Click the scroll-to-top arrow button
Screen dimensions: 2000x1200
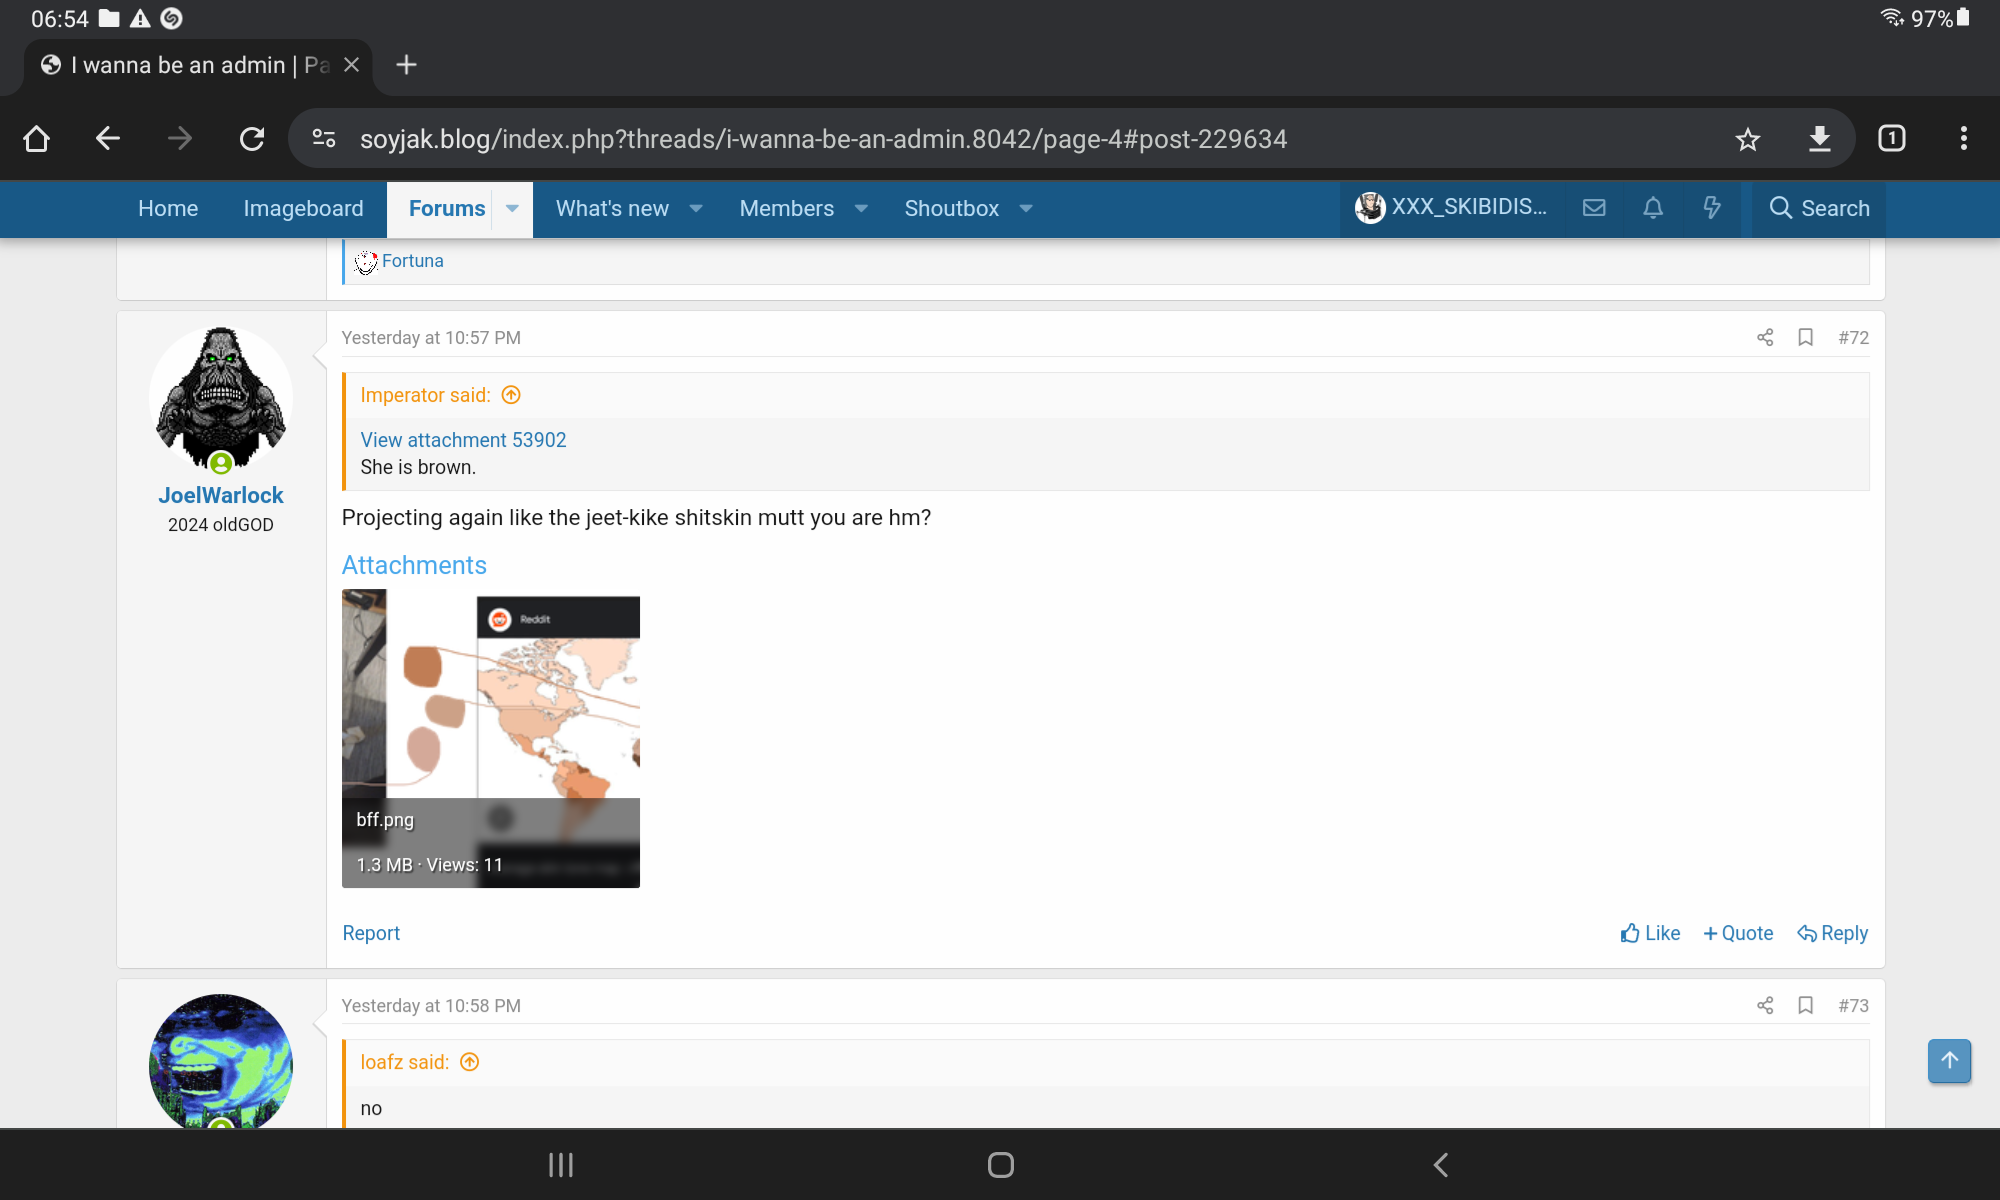(1949, 1060)
